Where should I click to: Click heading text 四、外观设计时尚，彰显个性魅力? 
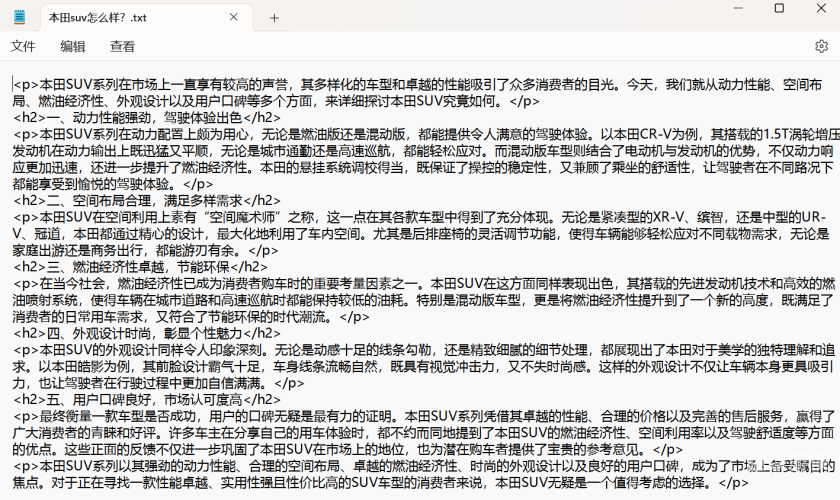(145, 333)
